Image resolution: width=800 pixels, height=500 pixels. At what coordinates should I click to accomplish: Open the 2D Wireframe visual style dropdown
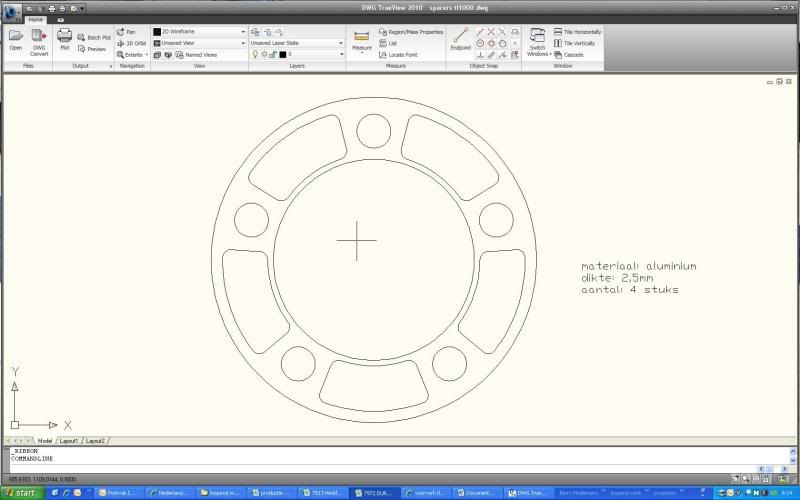(x=199, y=32)
